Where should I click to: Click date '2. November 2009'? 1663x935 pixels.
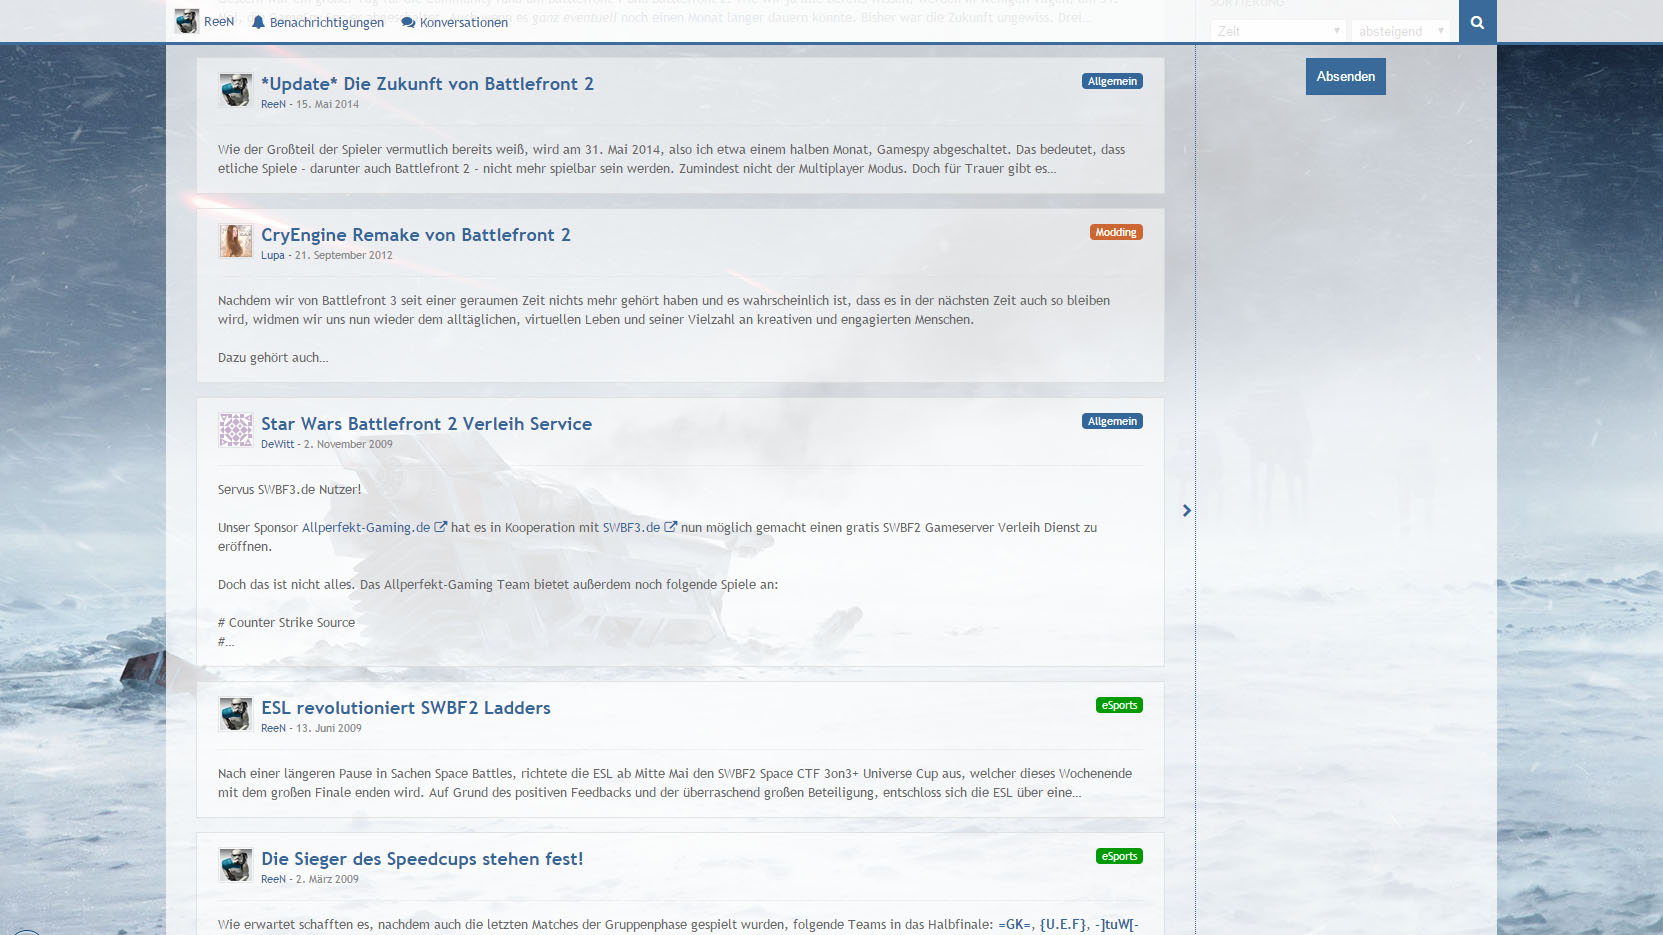coord(348,444)
